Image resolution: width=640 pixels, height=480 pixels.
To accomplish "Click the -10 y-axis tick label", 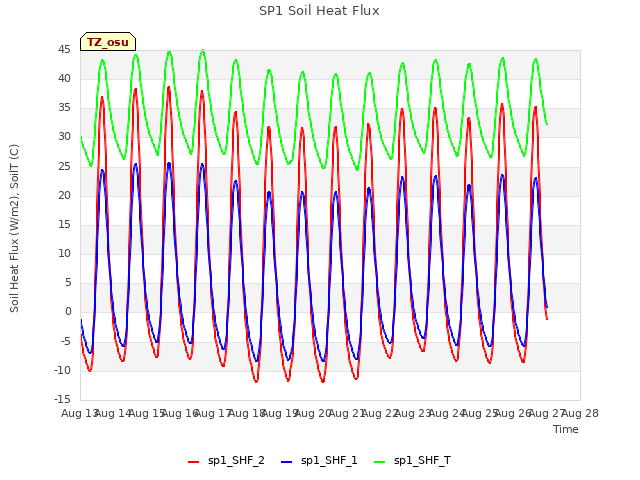I will pos(62,370).
